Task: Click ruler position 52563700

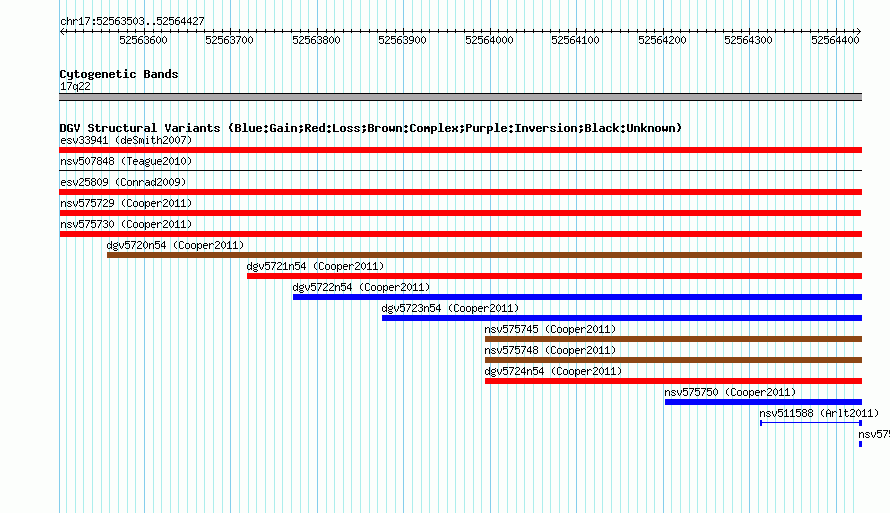Action: coord(229,40)
